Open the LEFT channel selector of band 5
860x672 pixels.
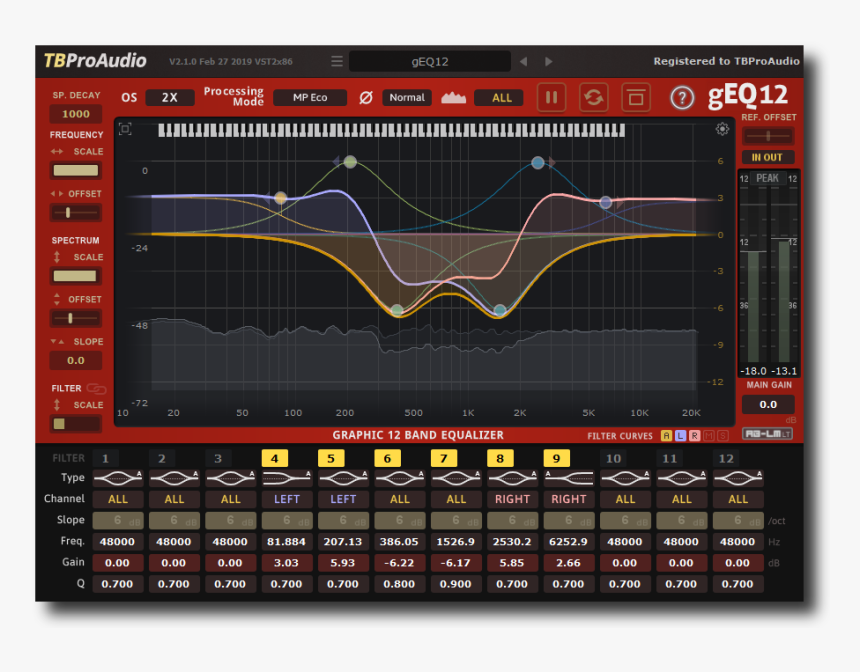[343, 499]
